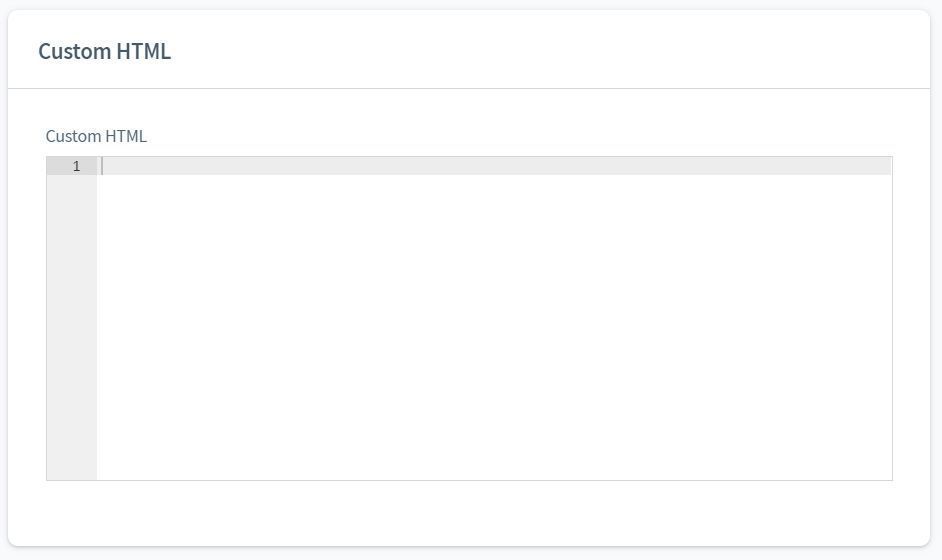Click the white space below the code editor

coord(469,512)
